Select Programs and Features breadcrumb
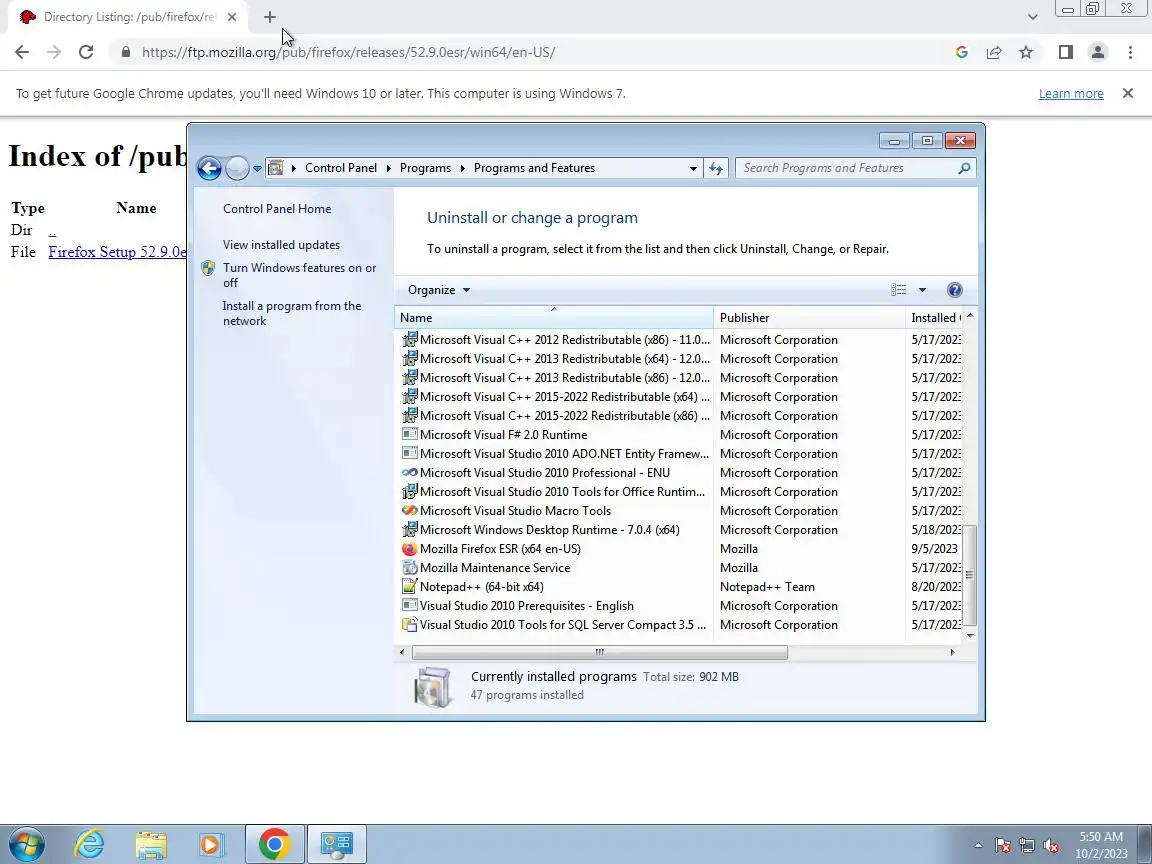Screen dimensions: 1152x864 (x=534, y=168)
